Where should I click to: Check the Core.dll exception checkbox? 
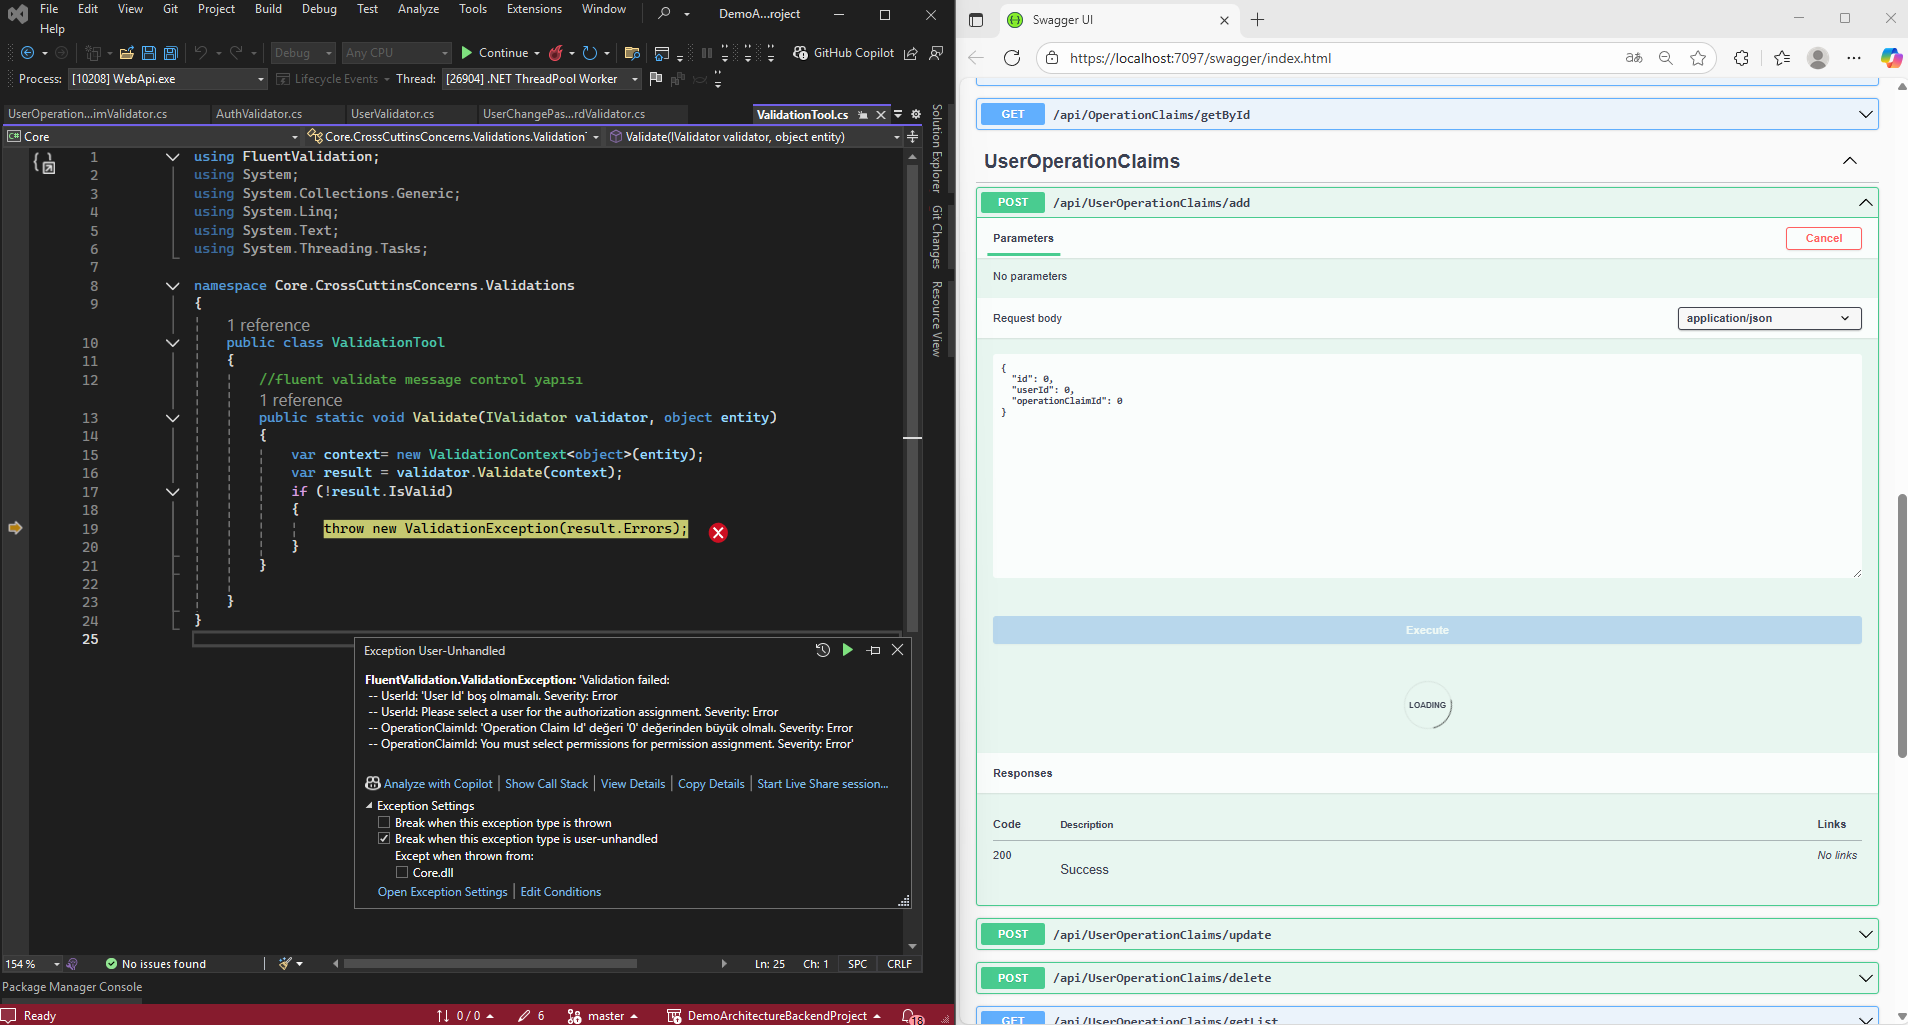click(402, 873)
